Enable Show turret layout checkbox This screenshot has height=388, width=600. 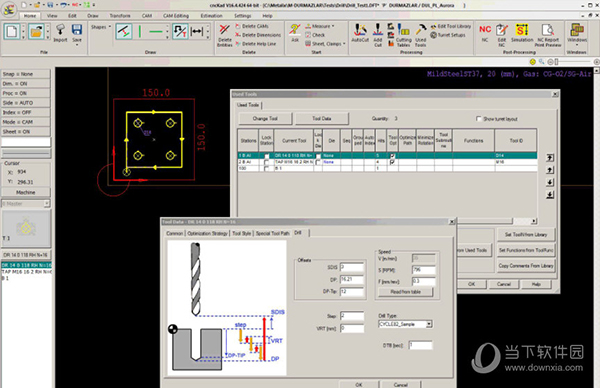pos(479,119)
